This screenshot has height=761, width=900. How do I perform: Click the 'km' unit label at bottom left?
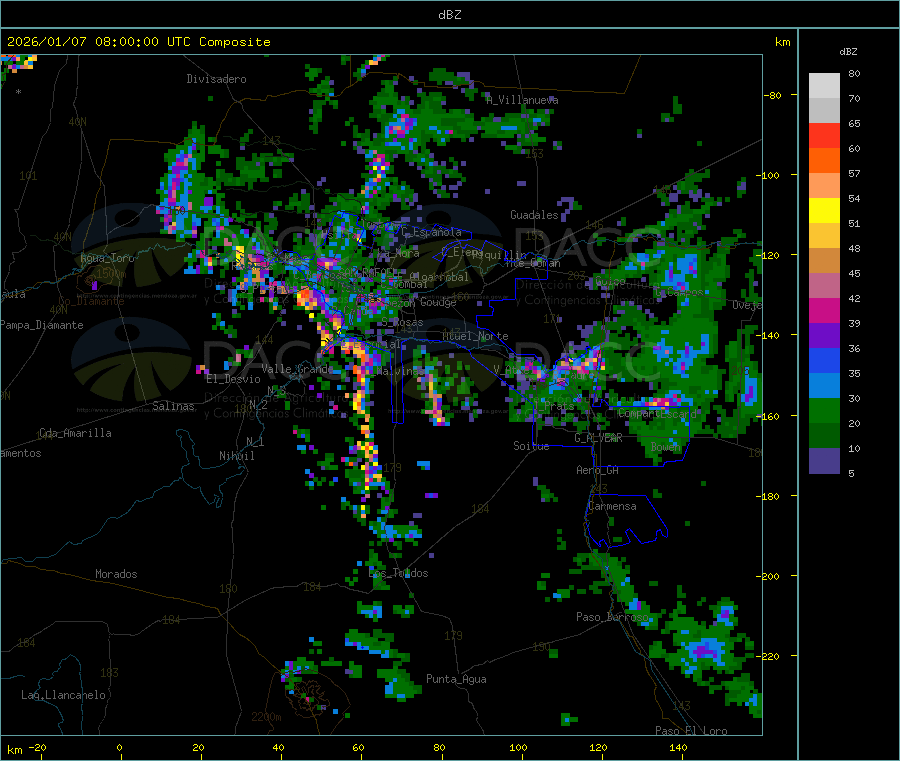coord(14,750)
